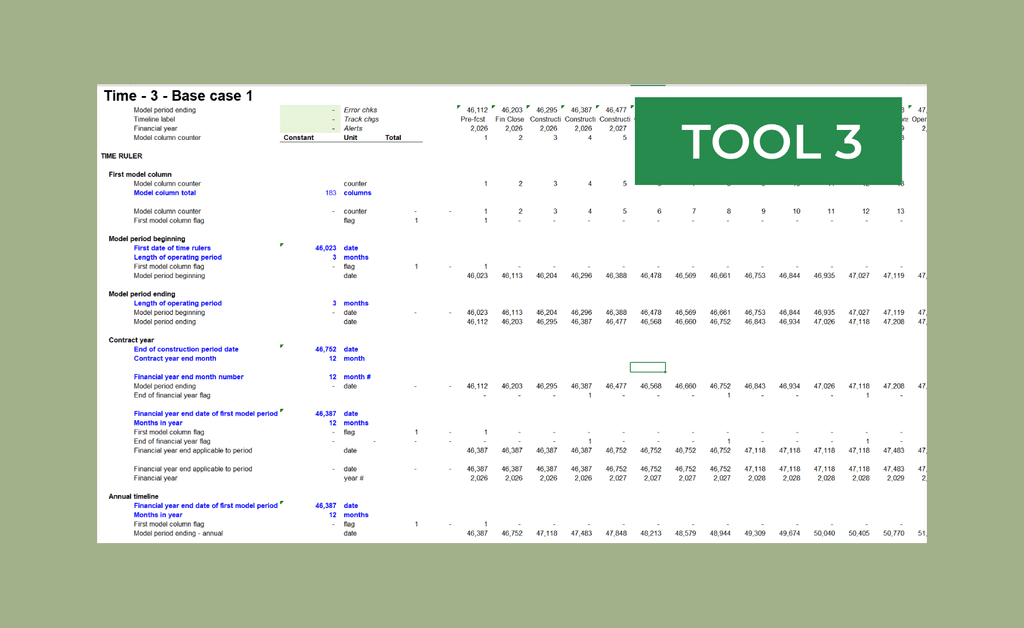Select the 'Timeline label' row label
1024x628 pixels.
[x=154, y=119]
